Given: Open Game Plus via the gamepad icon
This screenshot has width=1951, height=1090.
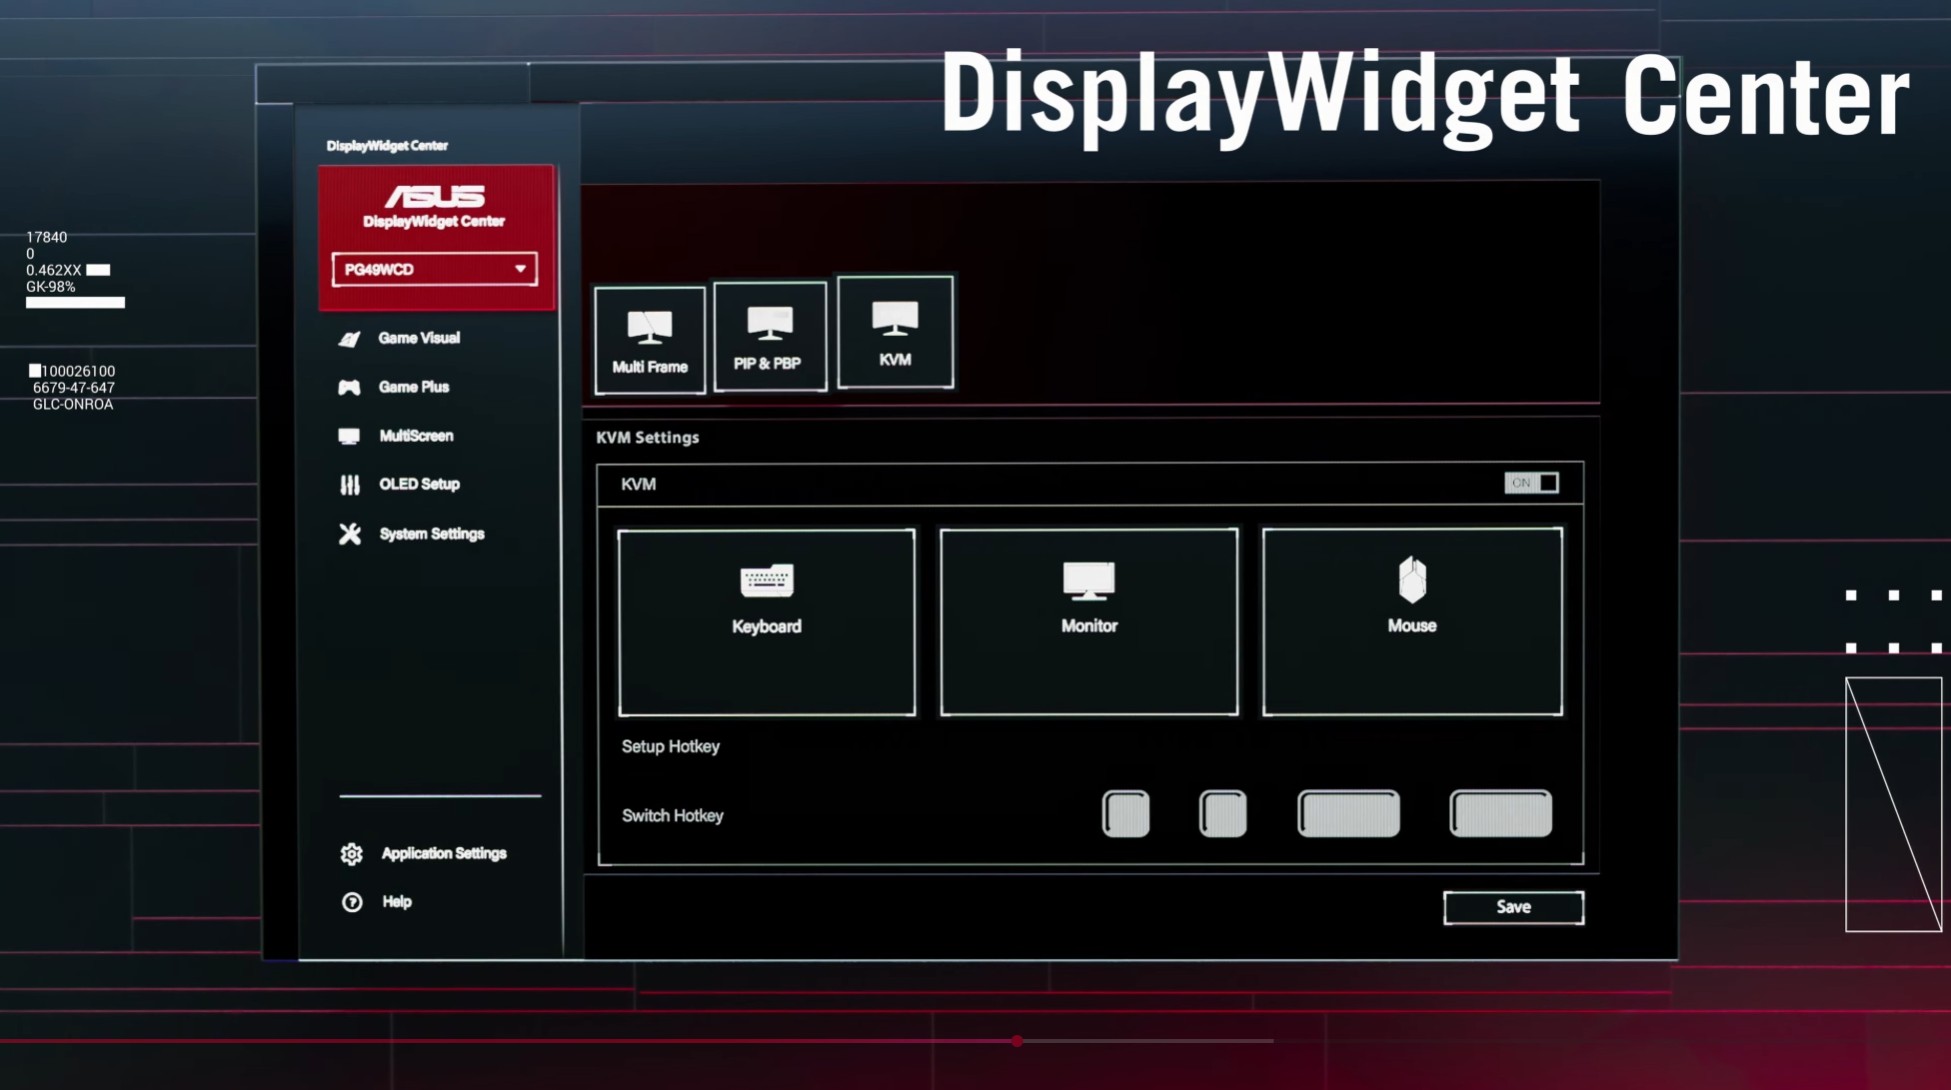Looking at the screenshot, I should 349,387.
